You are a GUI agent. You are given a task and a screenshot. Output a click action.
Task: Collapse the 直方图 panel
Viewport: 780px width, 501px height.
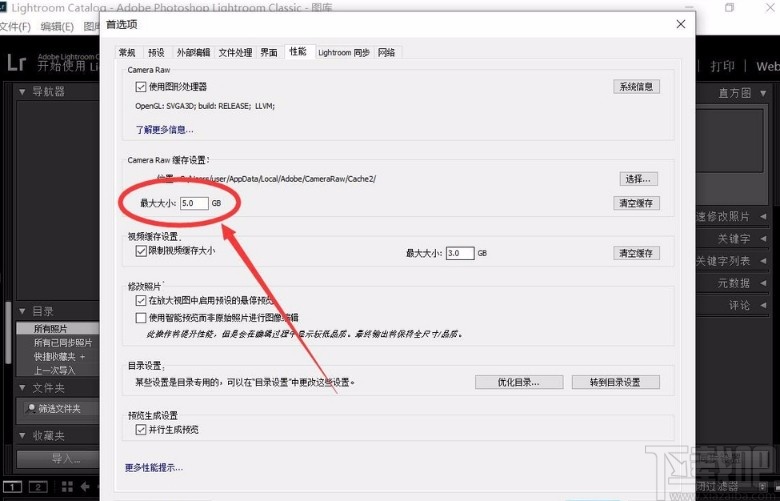click(x=764, y=93)
